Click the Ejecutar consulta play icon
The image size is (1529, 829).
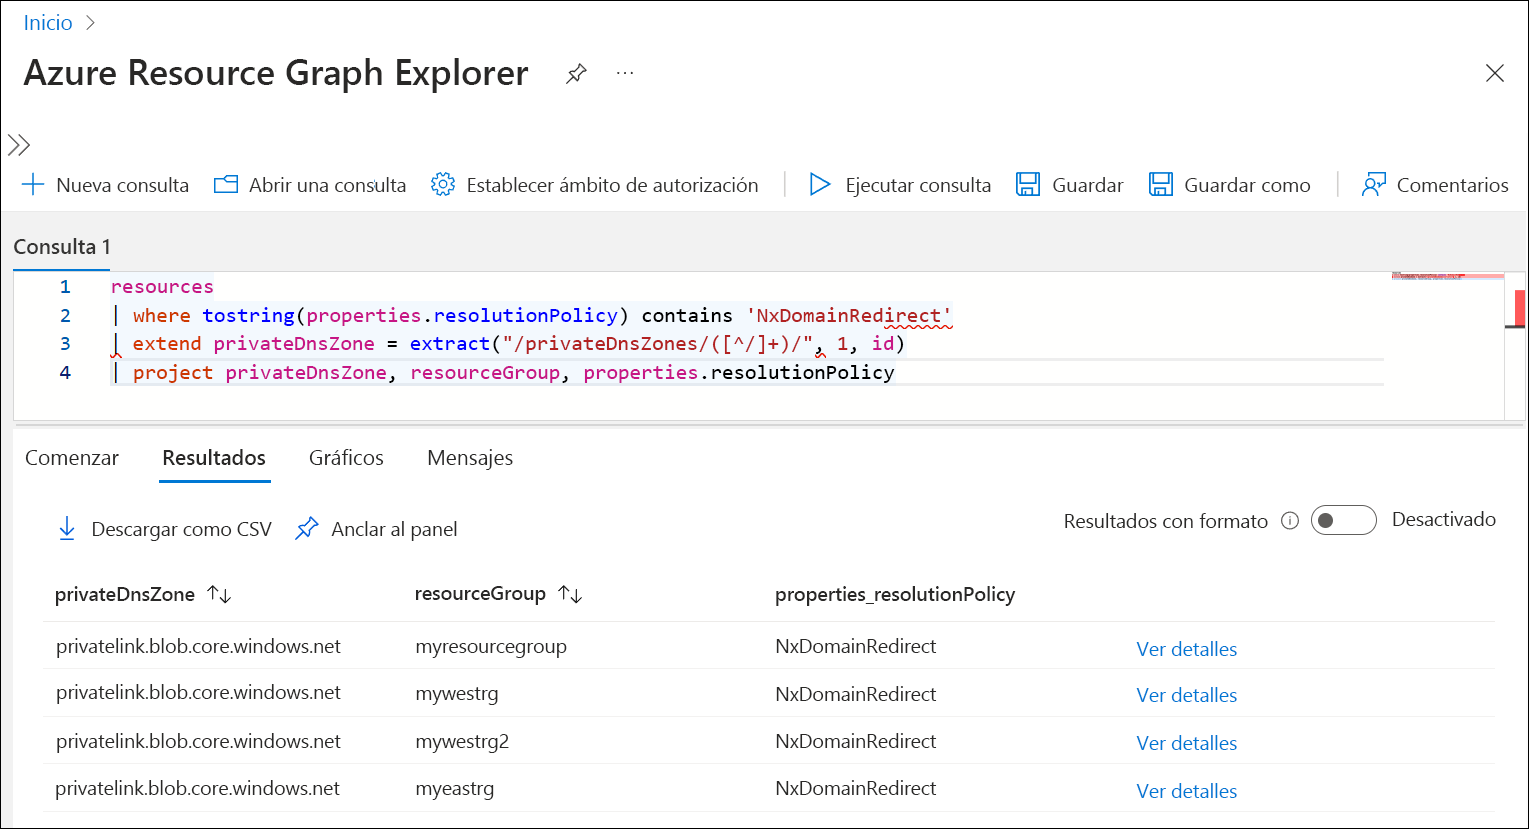click(x=820, y=185)
